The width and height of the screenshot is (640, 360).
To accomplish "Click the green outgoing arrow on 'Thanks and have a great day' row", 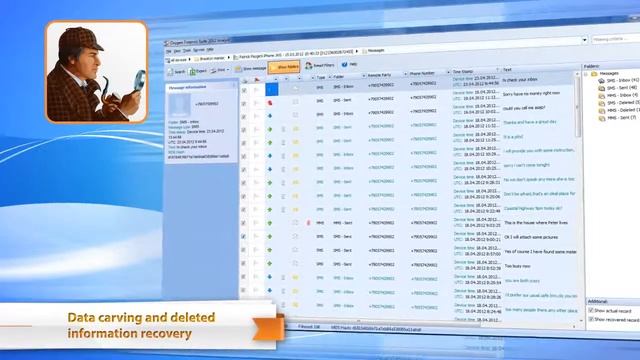I will (270, 129).
